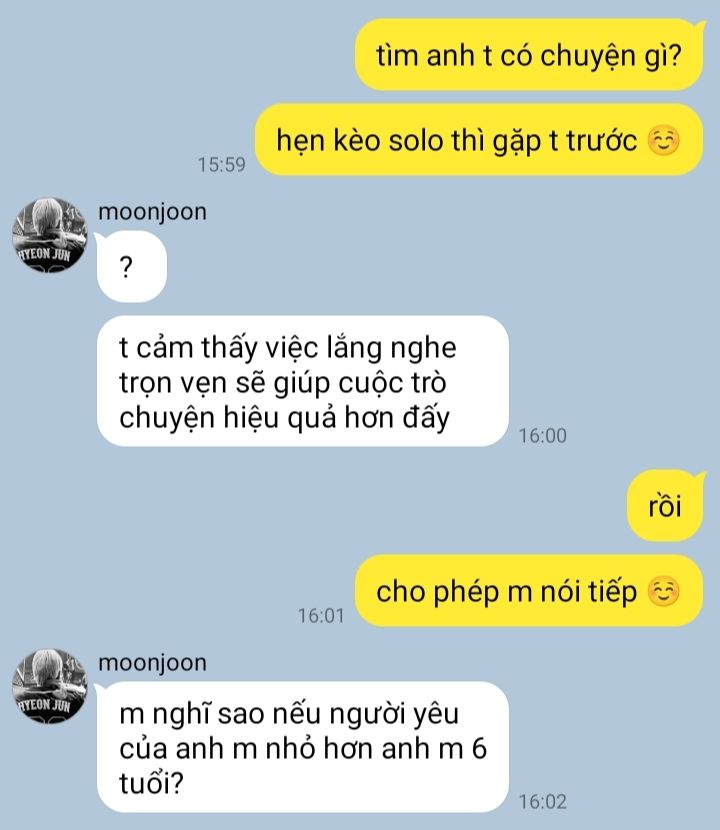
Task: Click the word 'tuổi?' in last message
Action: pos(151,784)
